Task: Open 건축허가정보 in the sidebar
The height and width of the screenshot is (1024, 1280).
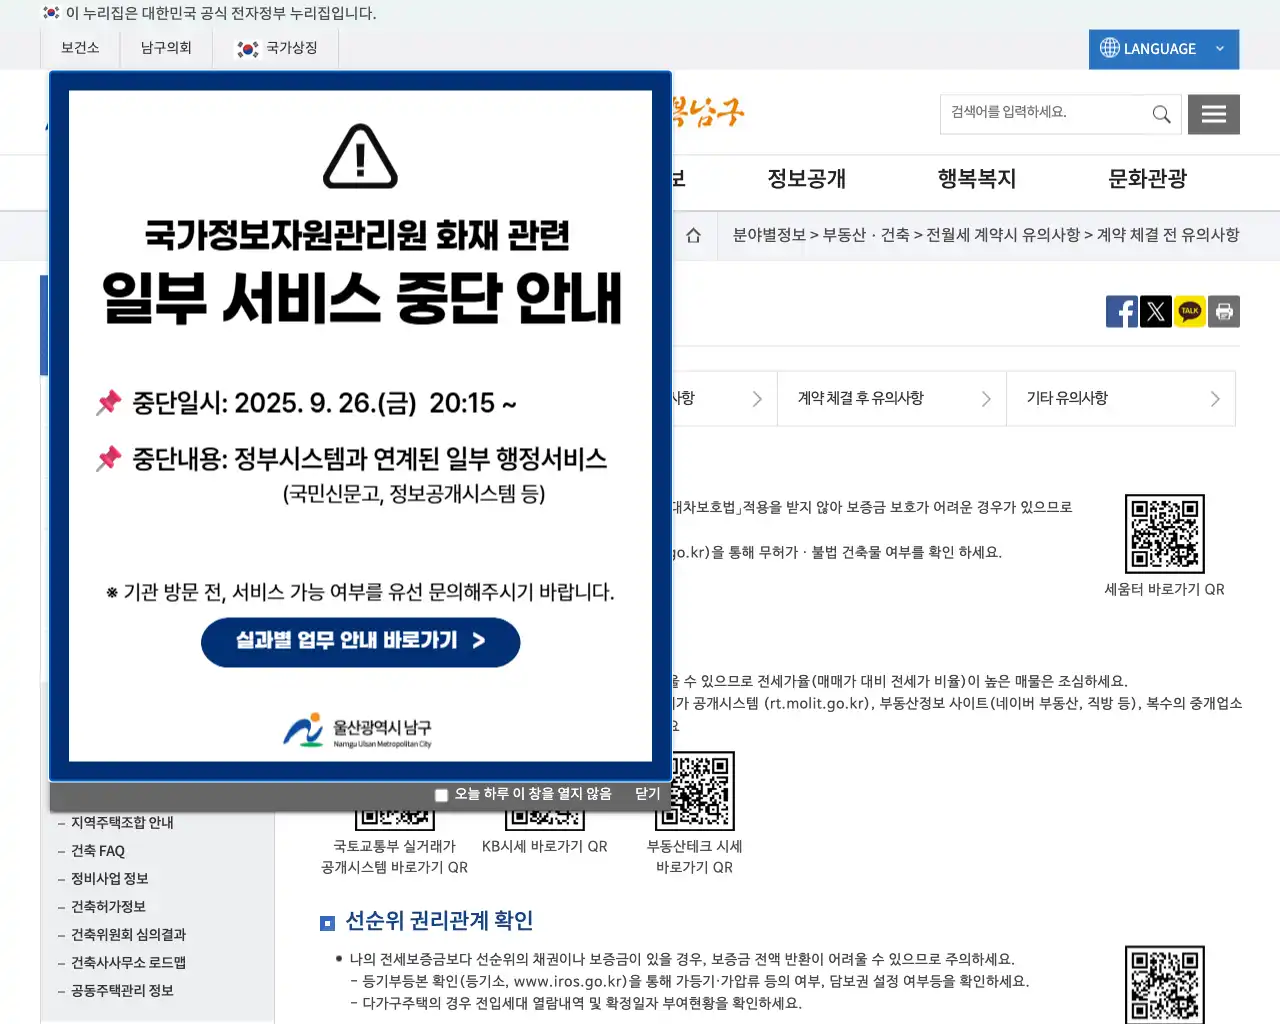Action: [108, 907]
